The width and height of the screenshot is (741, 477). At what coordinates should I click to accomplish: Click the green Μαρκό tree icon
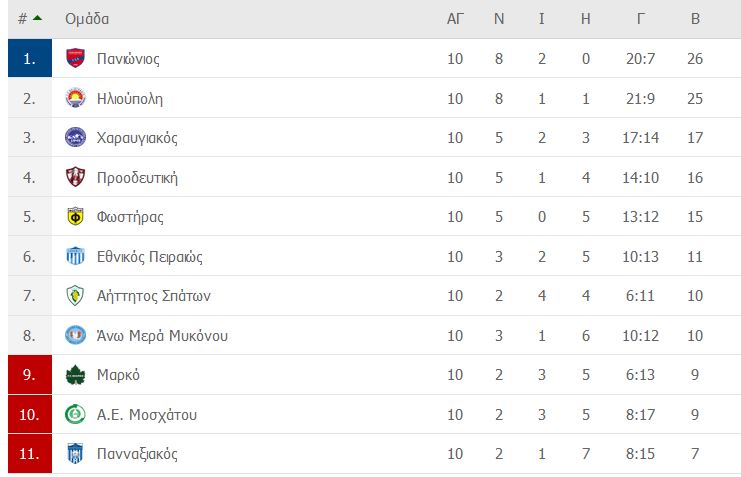[75, 375]
